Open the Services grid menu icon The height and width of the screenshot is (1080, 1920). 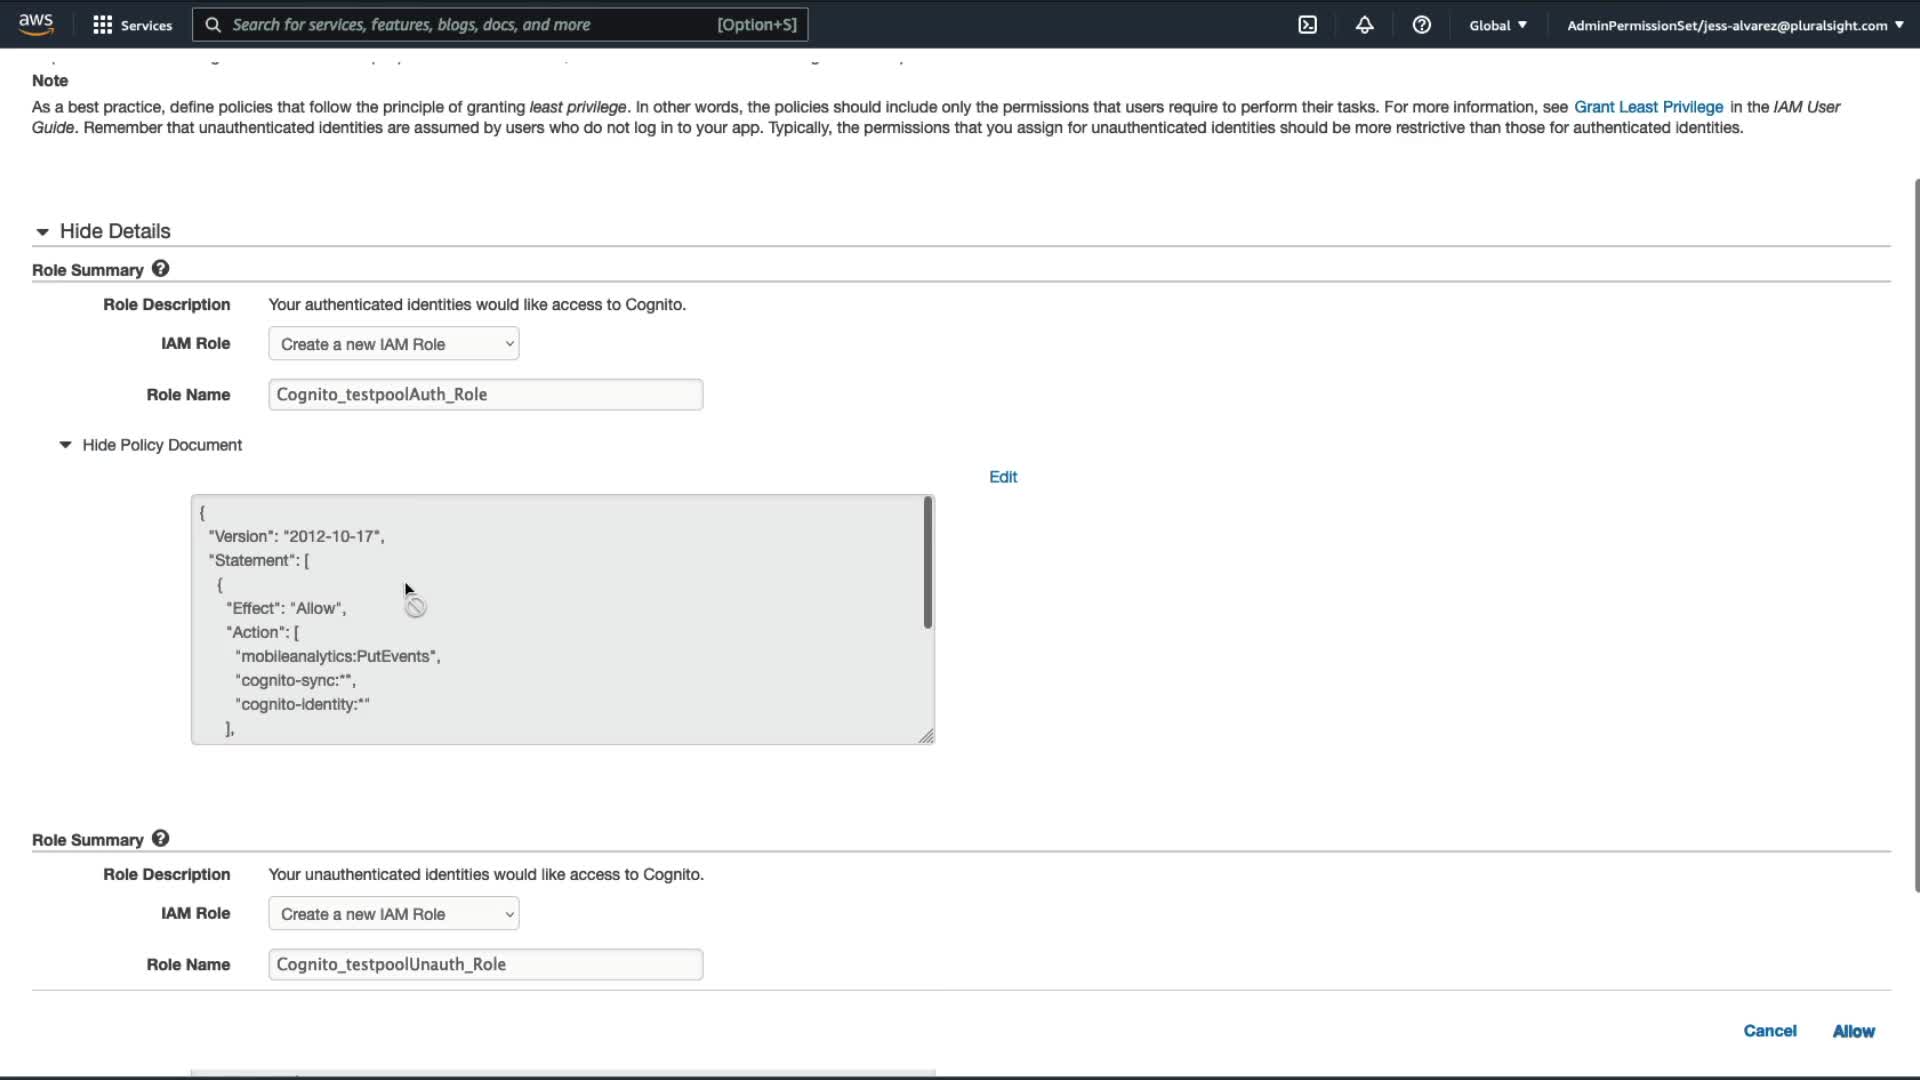coord(102,25)
